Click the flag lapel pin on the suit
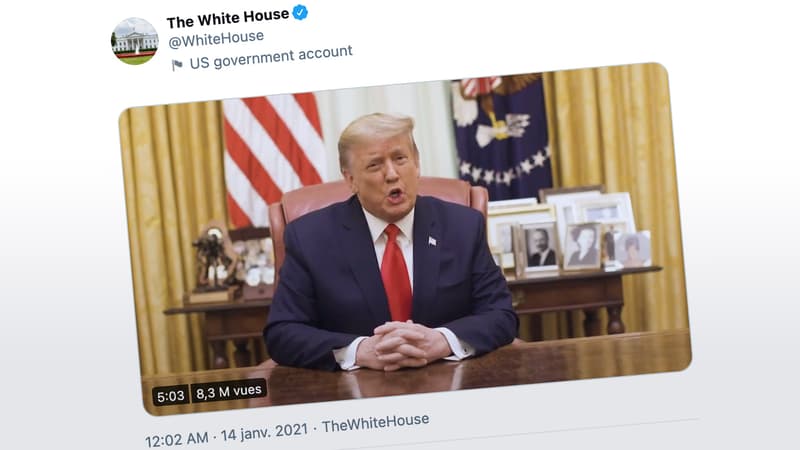 432,241
